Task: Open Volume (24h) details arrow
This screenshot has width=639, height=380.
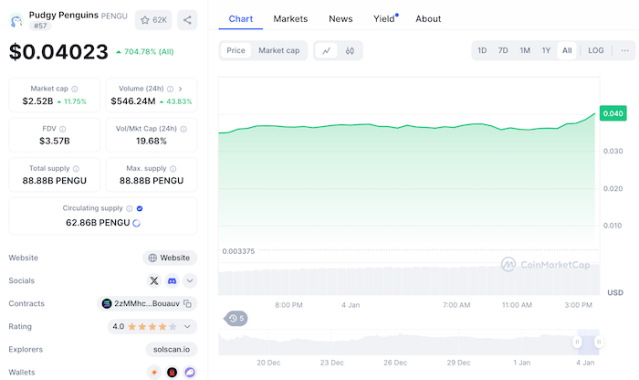Action: pos(180,89)
